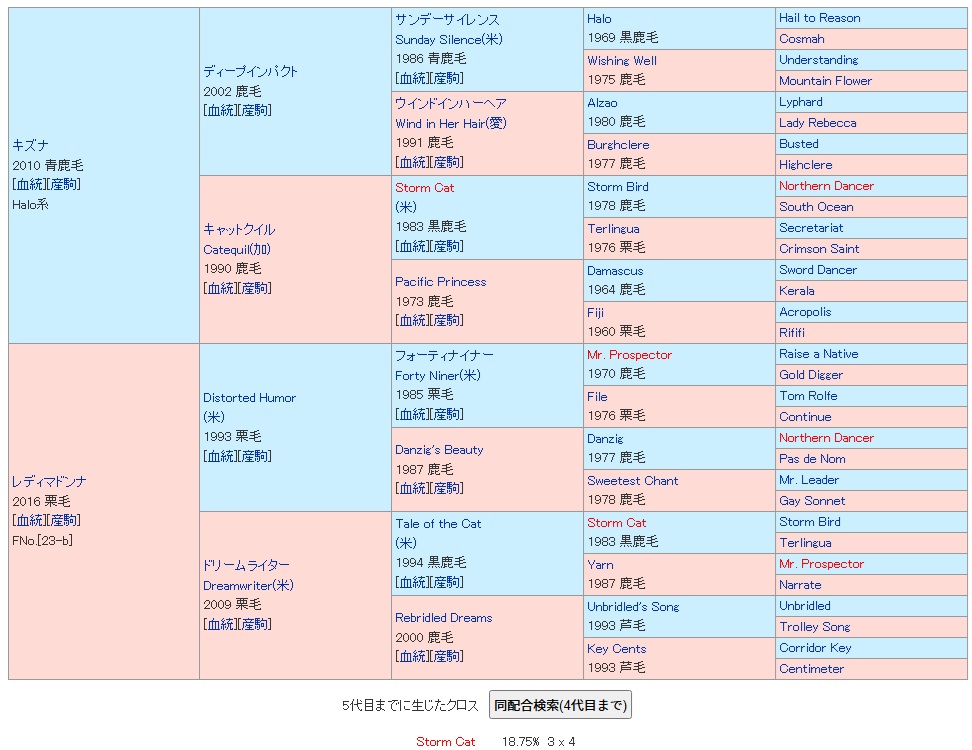Open the Narrate link
Screen dimensions: 972x750
800,585
